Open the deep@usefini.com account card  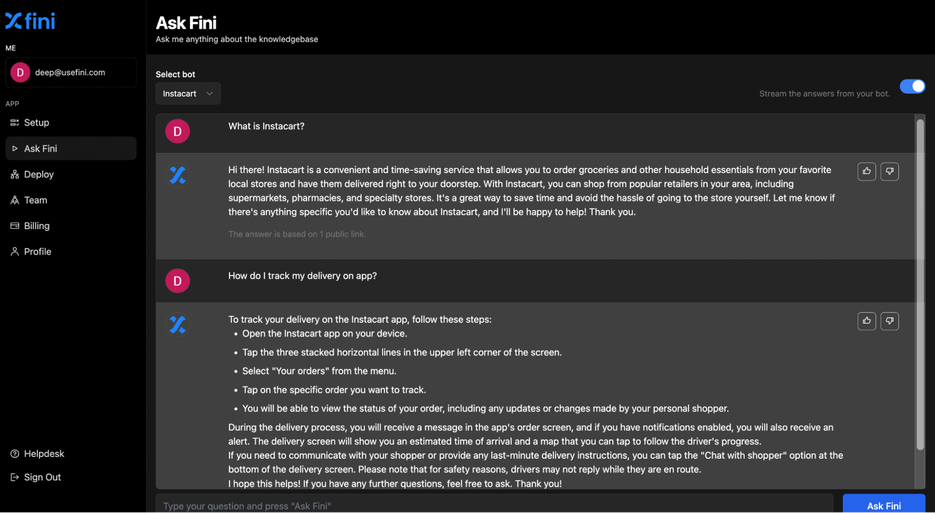click(x=70, y=72)
